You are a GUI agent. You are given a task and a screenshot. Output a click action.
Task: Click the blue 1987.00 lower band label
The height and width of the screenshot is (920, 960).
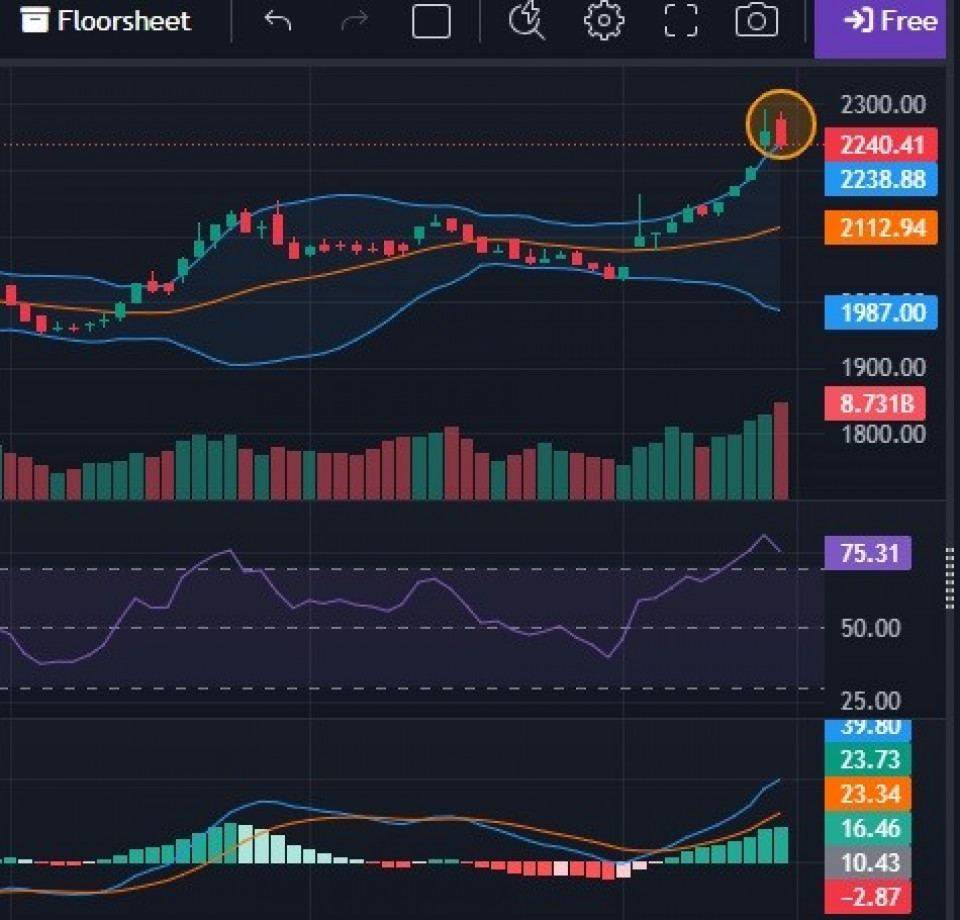881,313
